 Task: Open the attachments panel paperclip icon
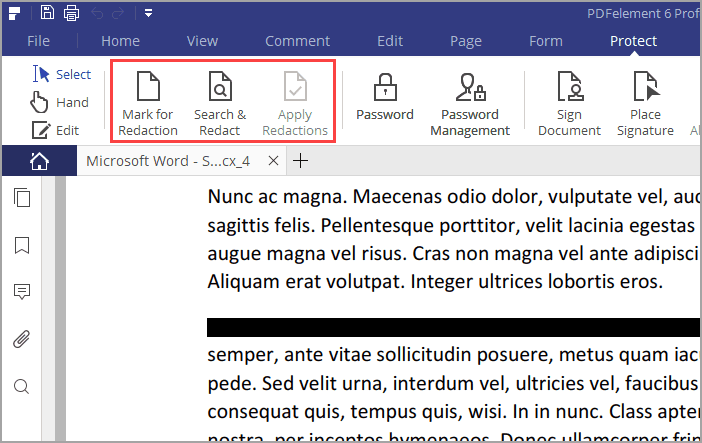click(x=22, y=339)
